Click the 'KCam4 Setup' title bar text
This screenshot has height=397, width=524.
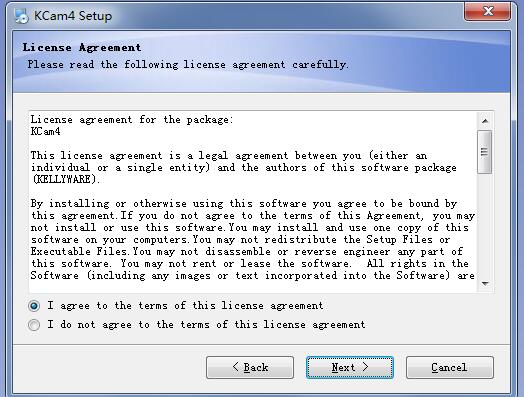(73, 16)
